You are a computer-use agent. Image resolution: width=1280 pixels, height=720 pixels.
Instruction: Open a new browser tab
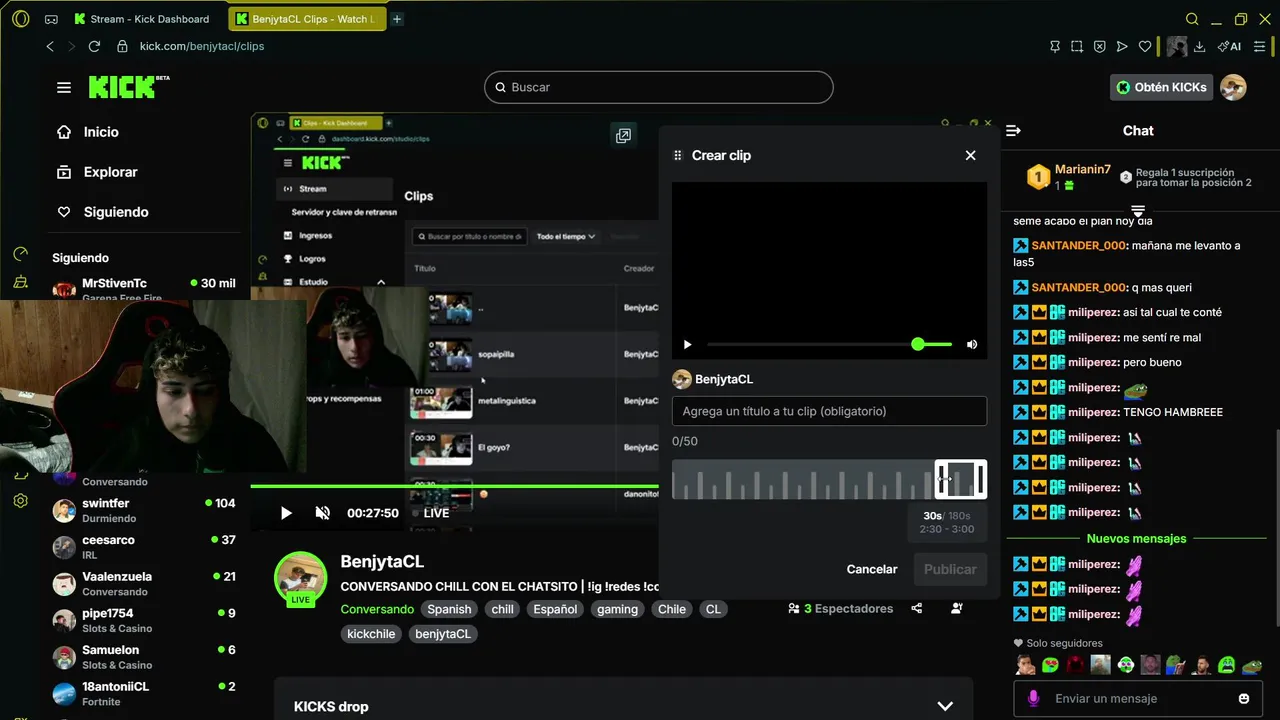pyautogui.click(x=397, y=19)
